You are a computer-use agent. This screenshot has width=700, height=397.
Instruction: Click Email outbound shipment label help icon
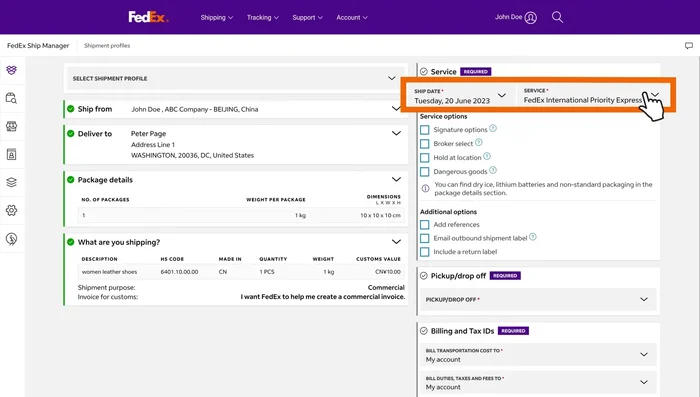click(533, 237)
